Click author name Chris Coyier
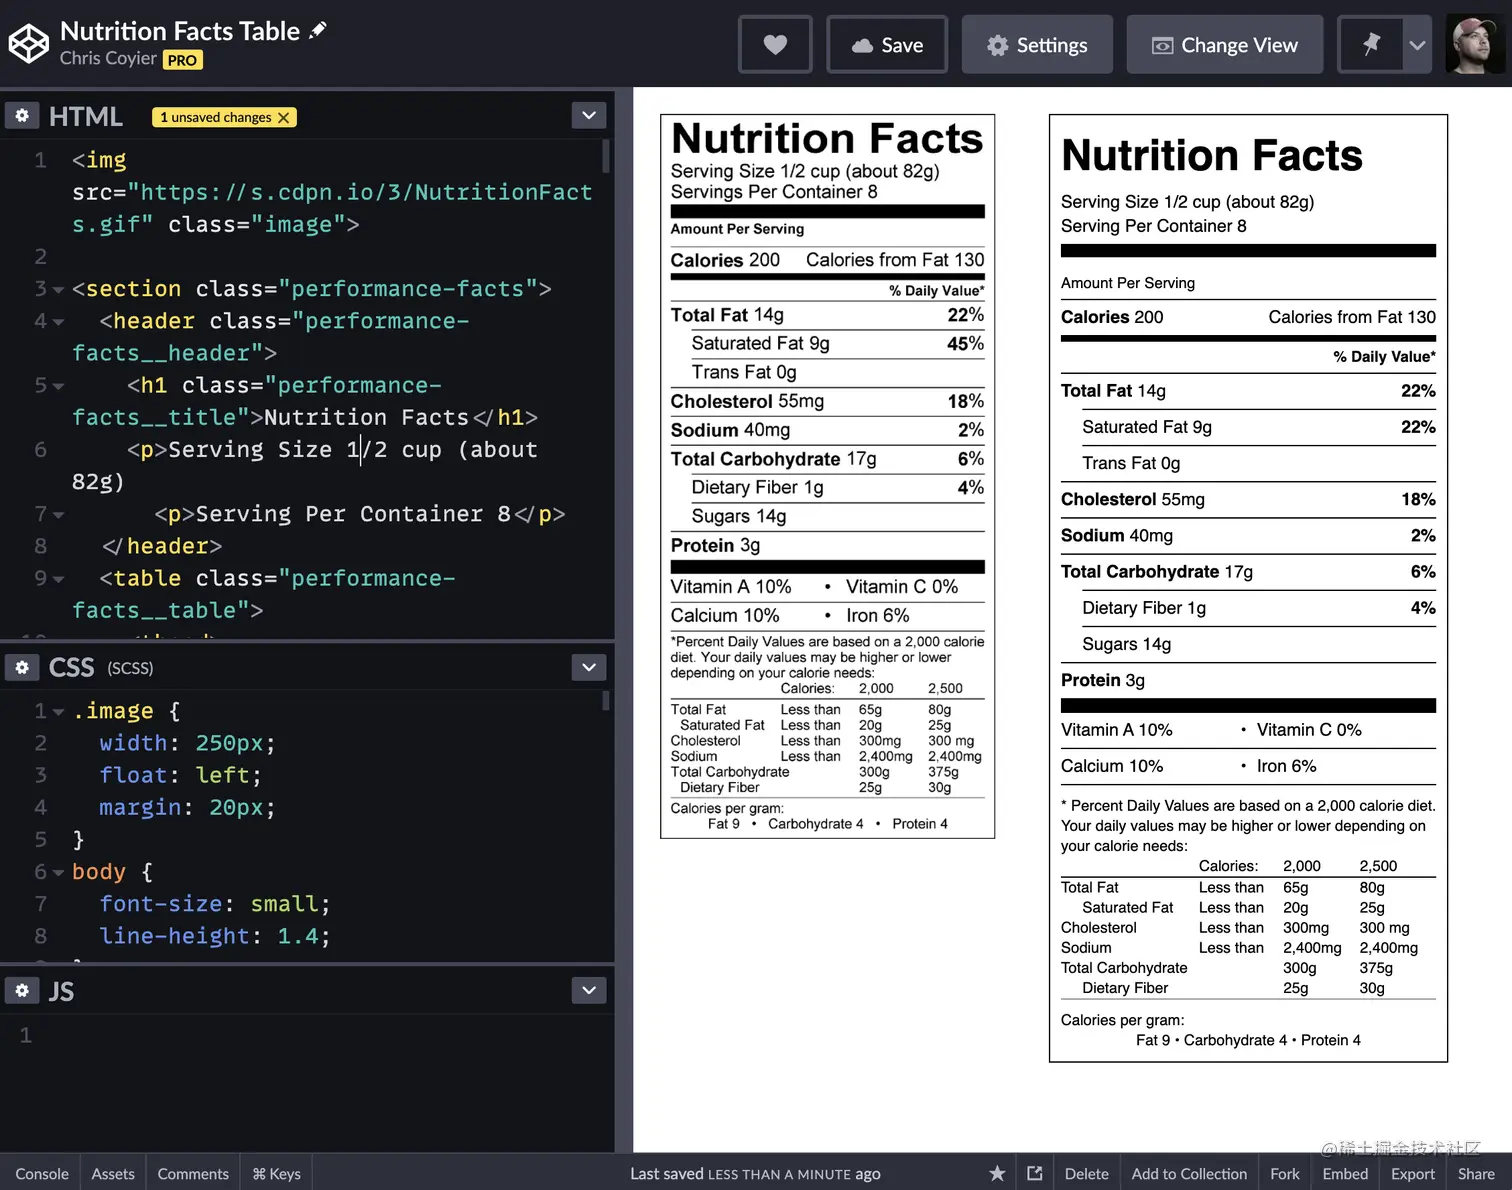Screen dimensions: 1512x1190 [x=108, y=58]
